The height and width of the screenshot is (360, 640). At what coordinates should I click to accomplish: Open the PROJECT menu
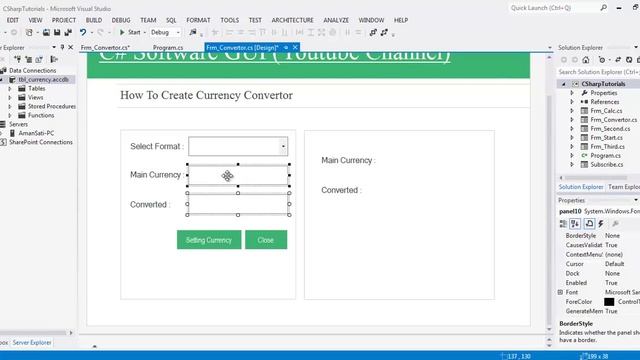(x=64, y=20)
